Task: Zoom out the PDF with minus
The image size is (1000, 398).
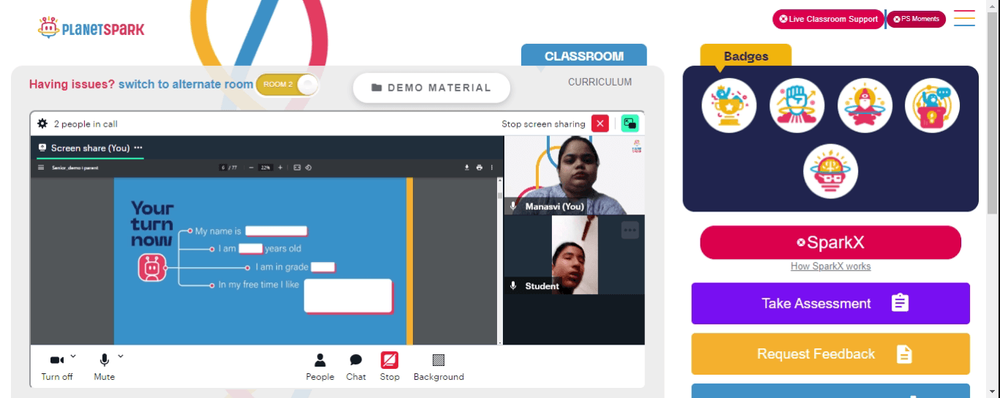Action: tap(251, 168)
